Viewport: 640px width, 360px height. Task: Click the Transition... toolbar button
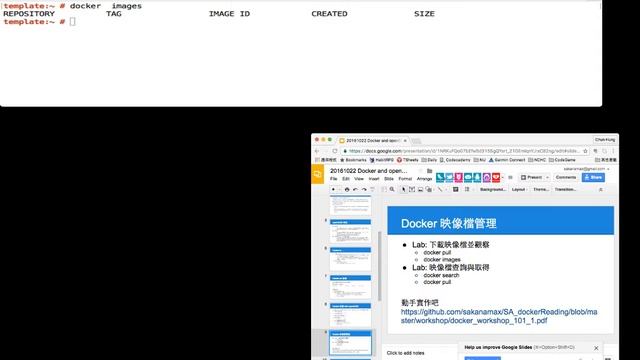pyautogui.click(x=565, y=189)
